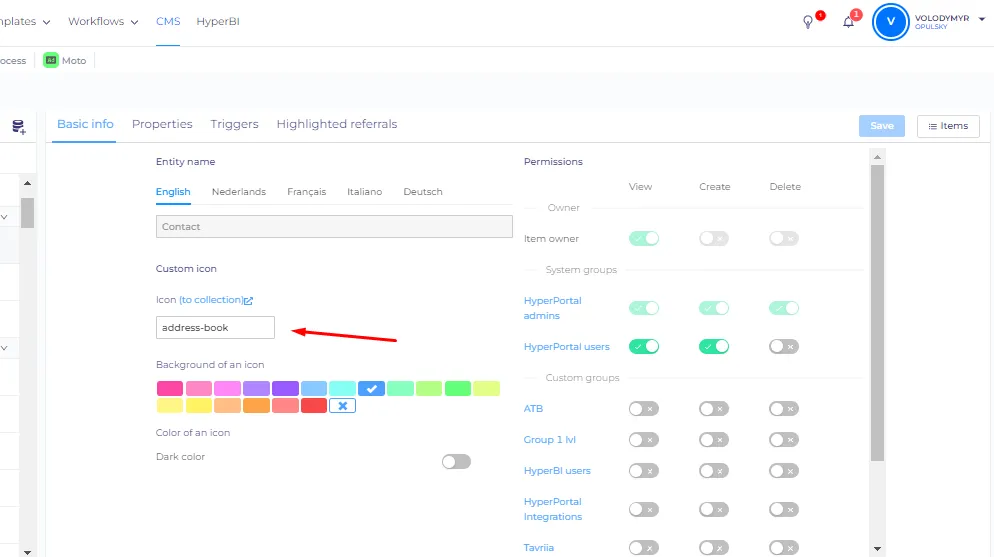The image size is (994, 557).
Task: Collapse the lower left sidebar chevron
Action: pos(4,348)
